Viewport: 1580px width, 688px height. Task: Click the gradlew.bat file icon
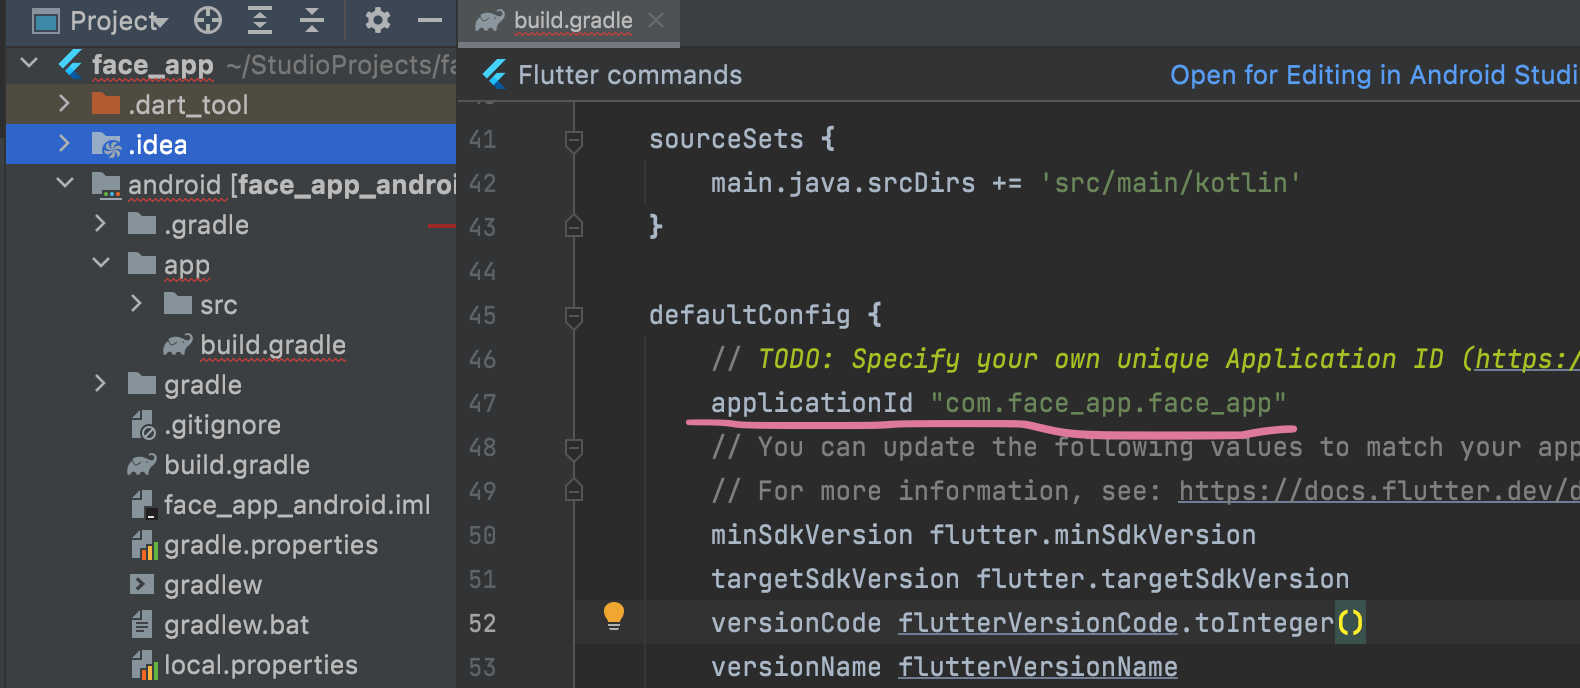click(141, 625)
